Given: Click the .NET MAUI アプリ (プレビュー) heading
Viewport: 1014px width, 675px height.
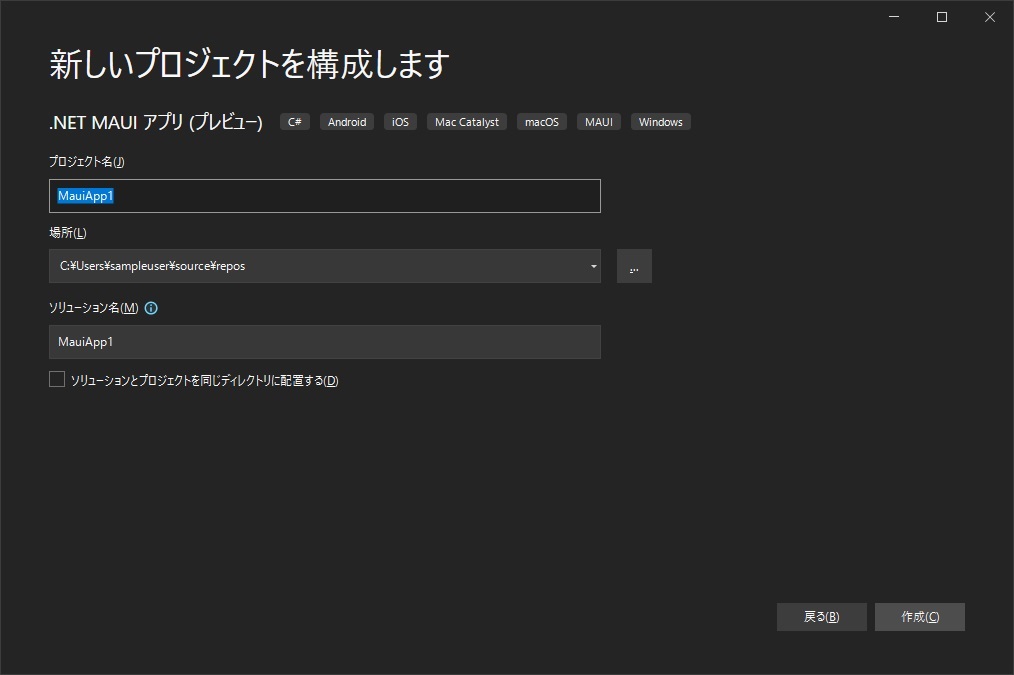Looking at the screenshot, I should tap(156, 122).
